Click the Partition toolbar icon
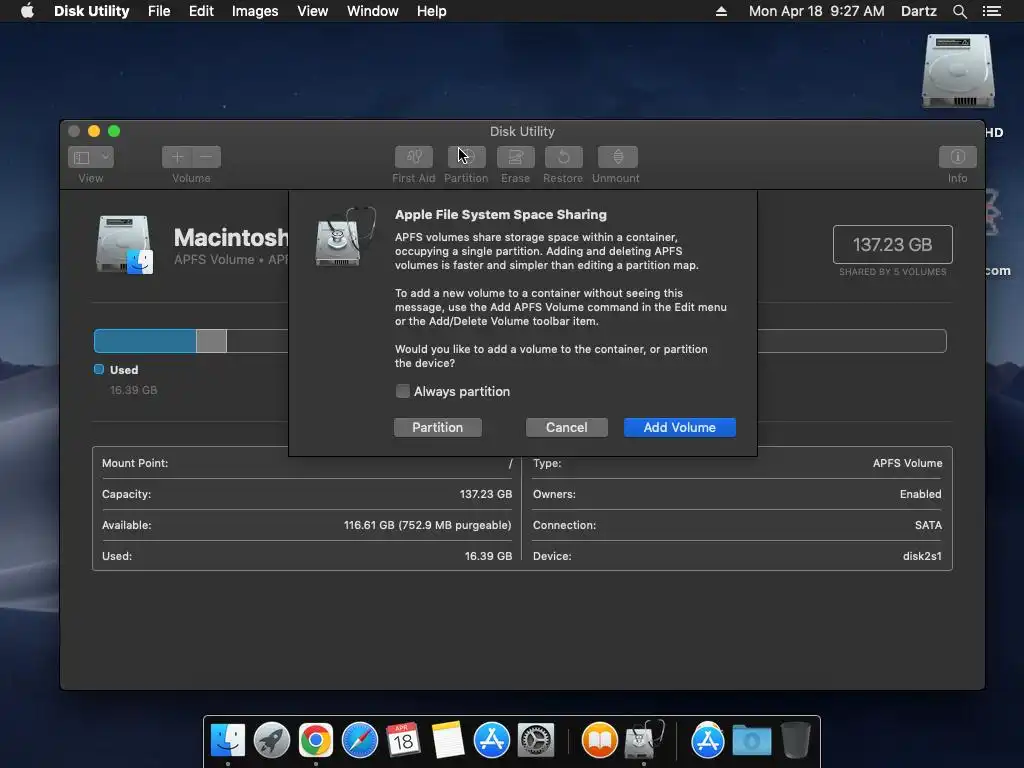Image resolution: width=1024 pixels, height=768 pixels. pyautogui.click(x=466, y=157)
